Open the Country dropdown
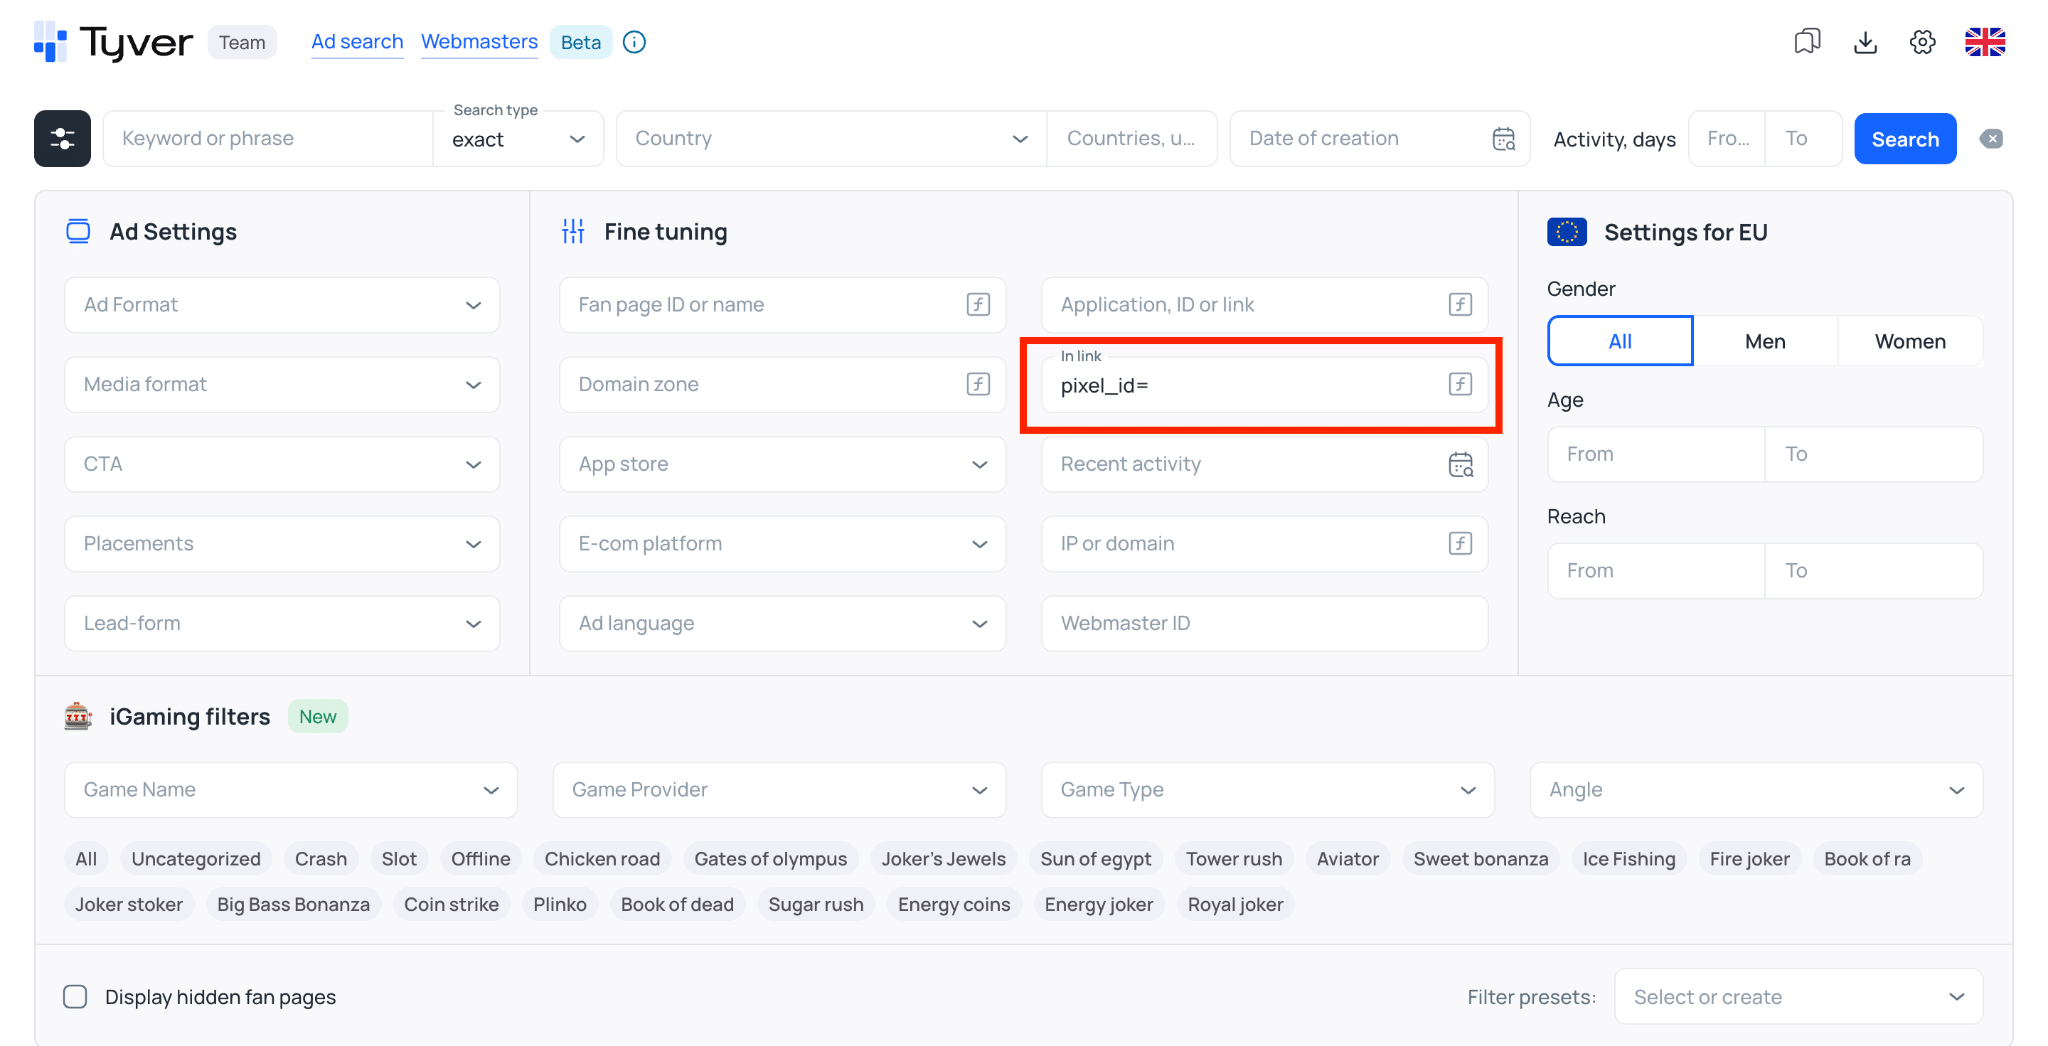2048x1046 pixels. pos(831,139)
